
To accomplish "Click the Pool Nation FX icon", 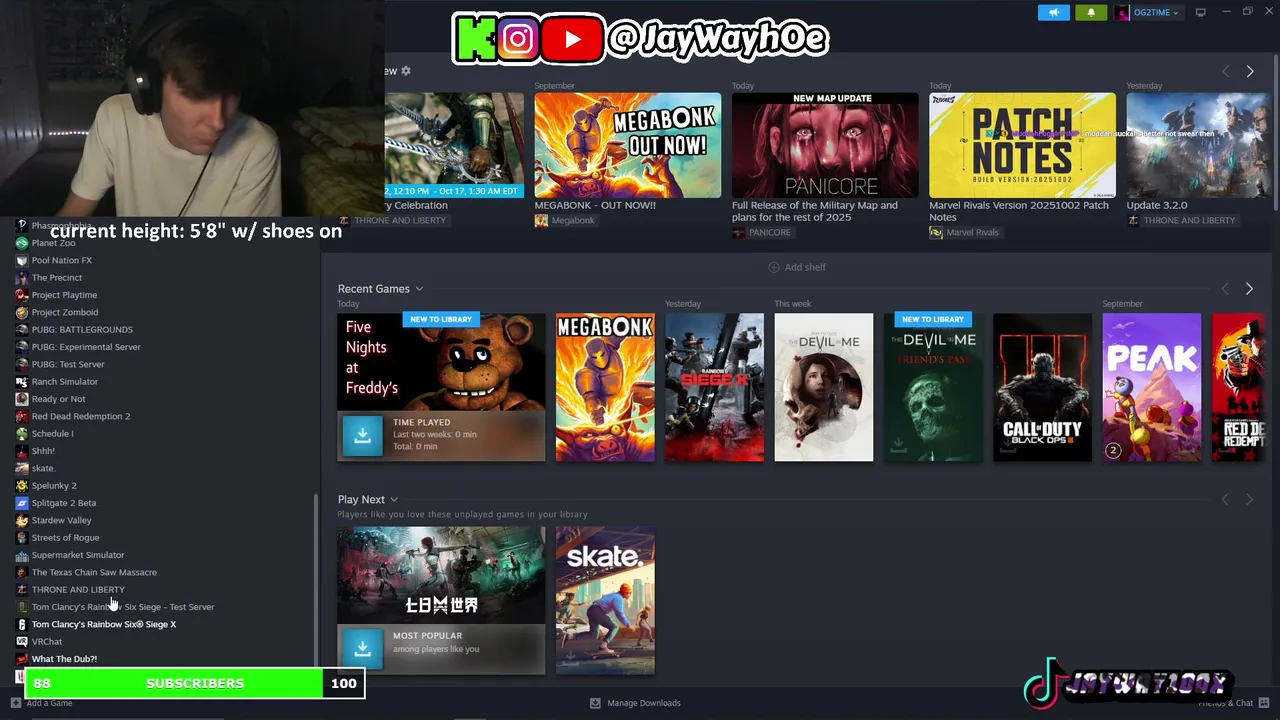I will pyautogui.click(x=22, y=260).
